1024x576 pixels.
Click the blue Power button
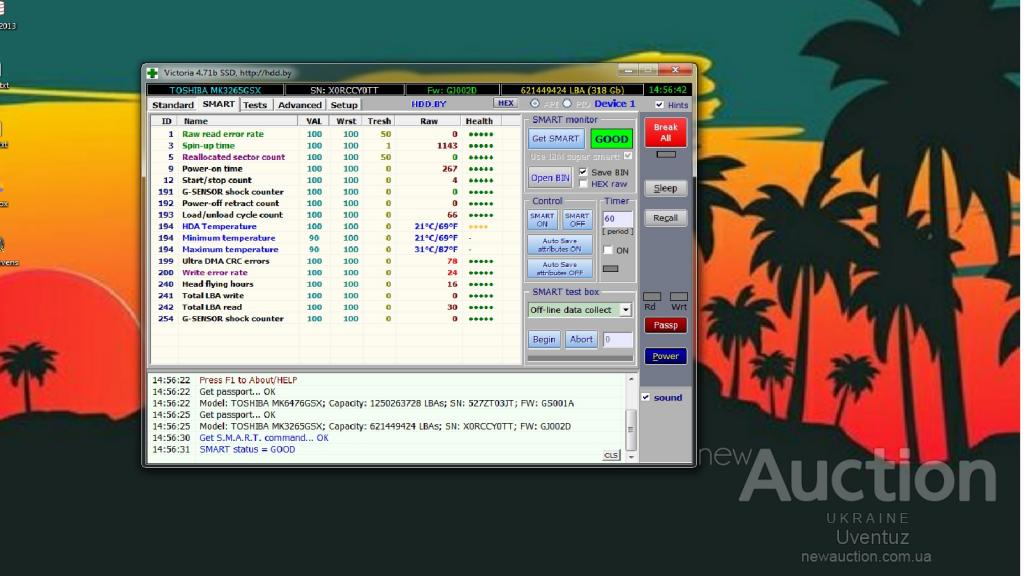(x=665, y=356)
